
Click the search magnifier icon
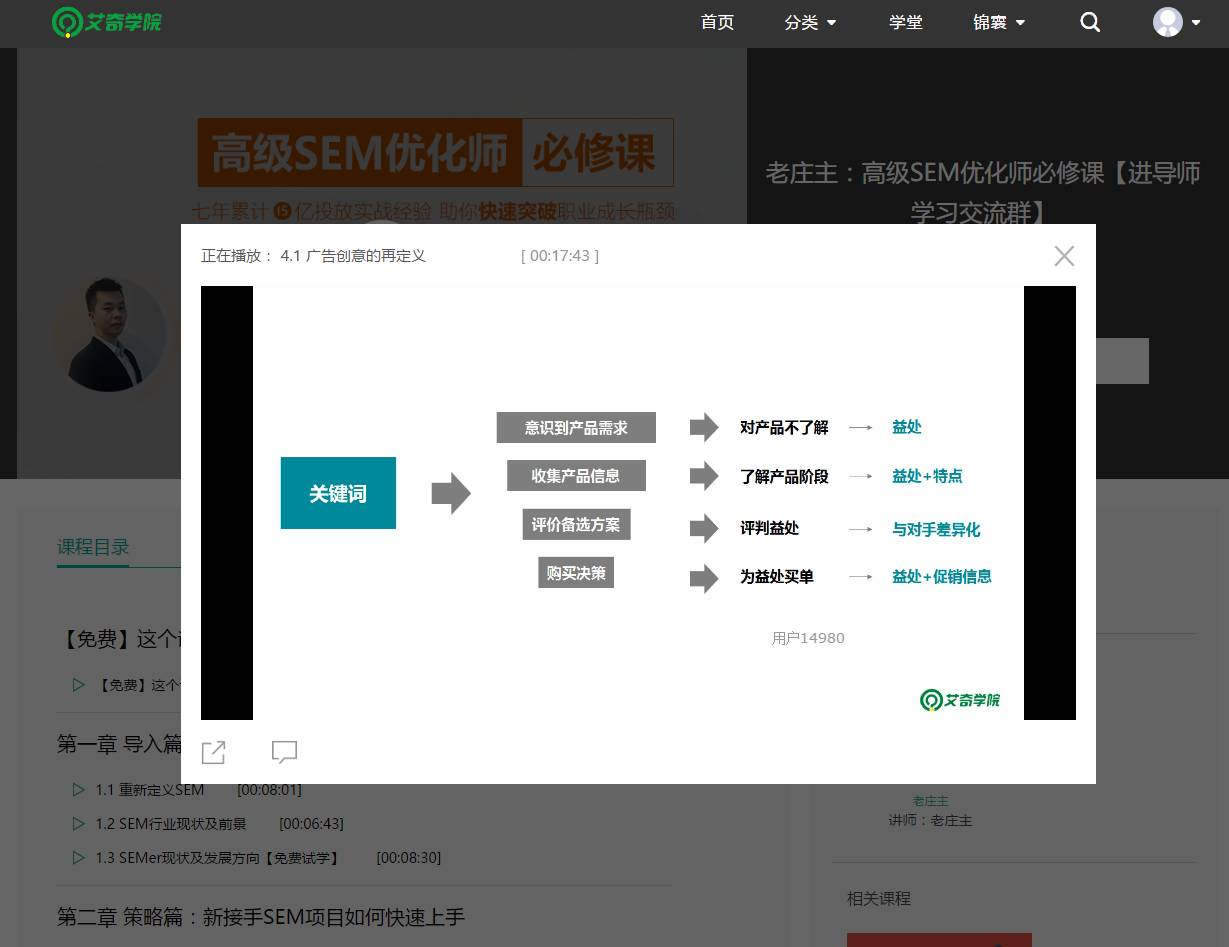(x=1090, y=22)
